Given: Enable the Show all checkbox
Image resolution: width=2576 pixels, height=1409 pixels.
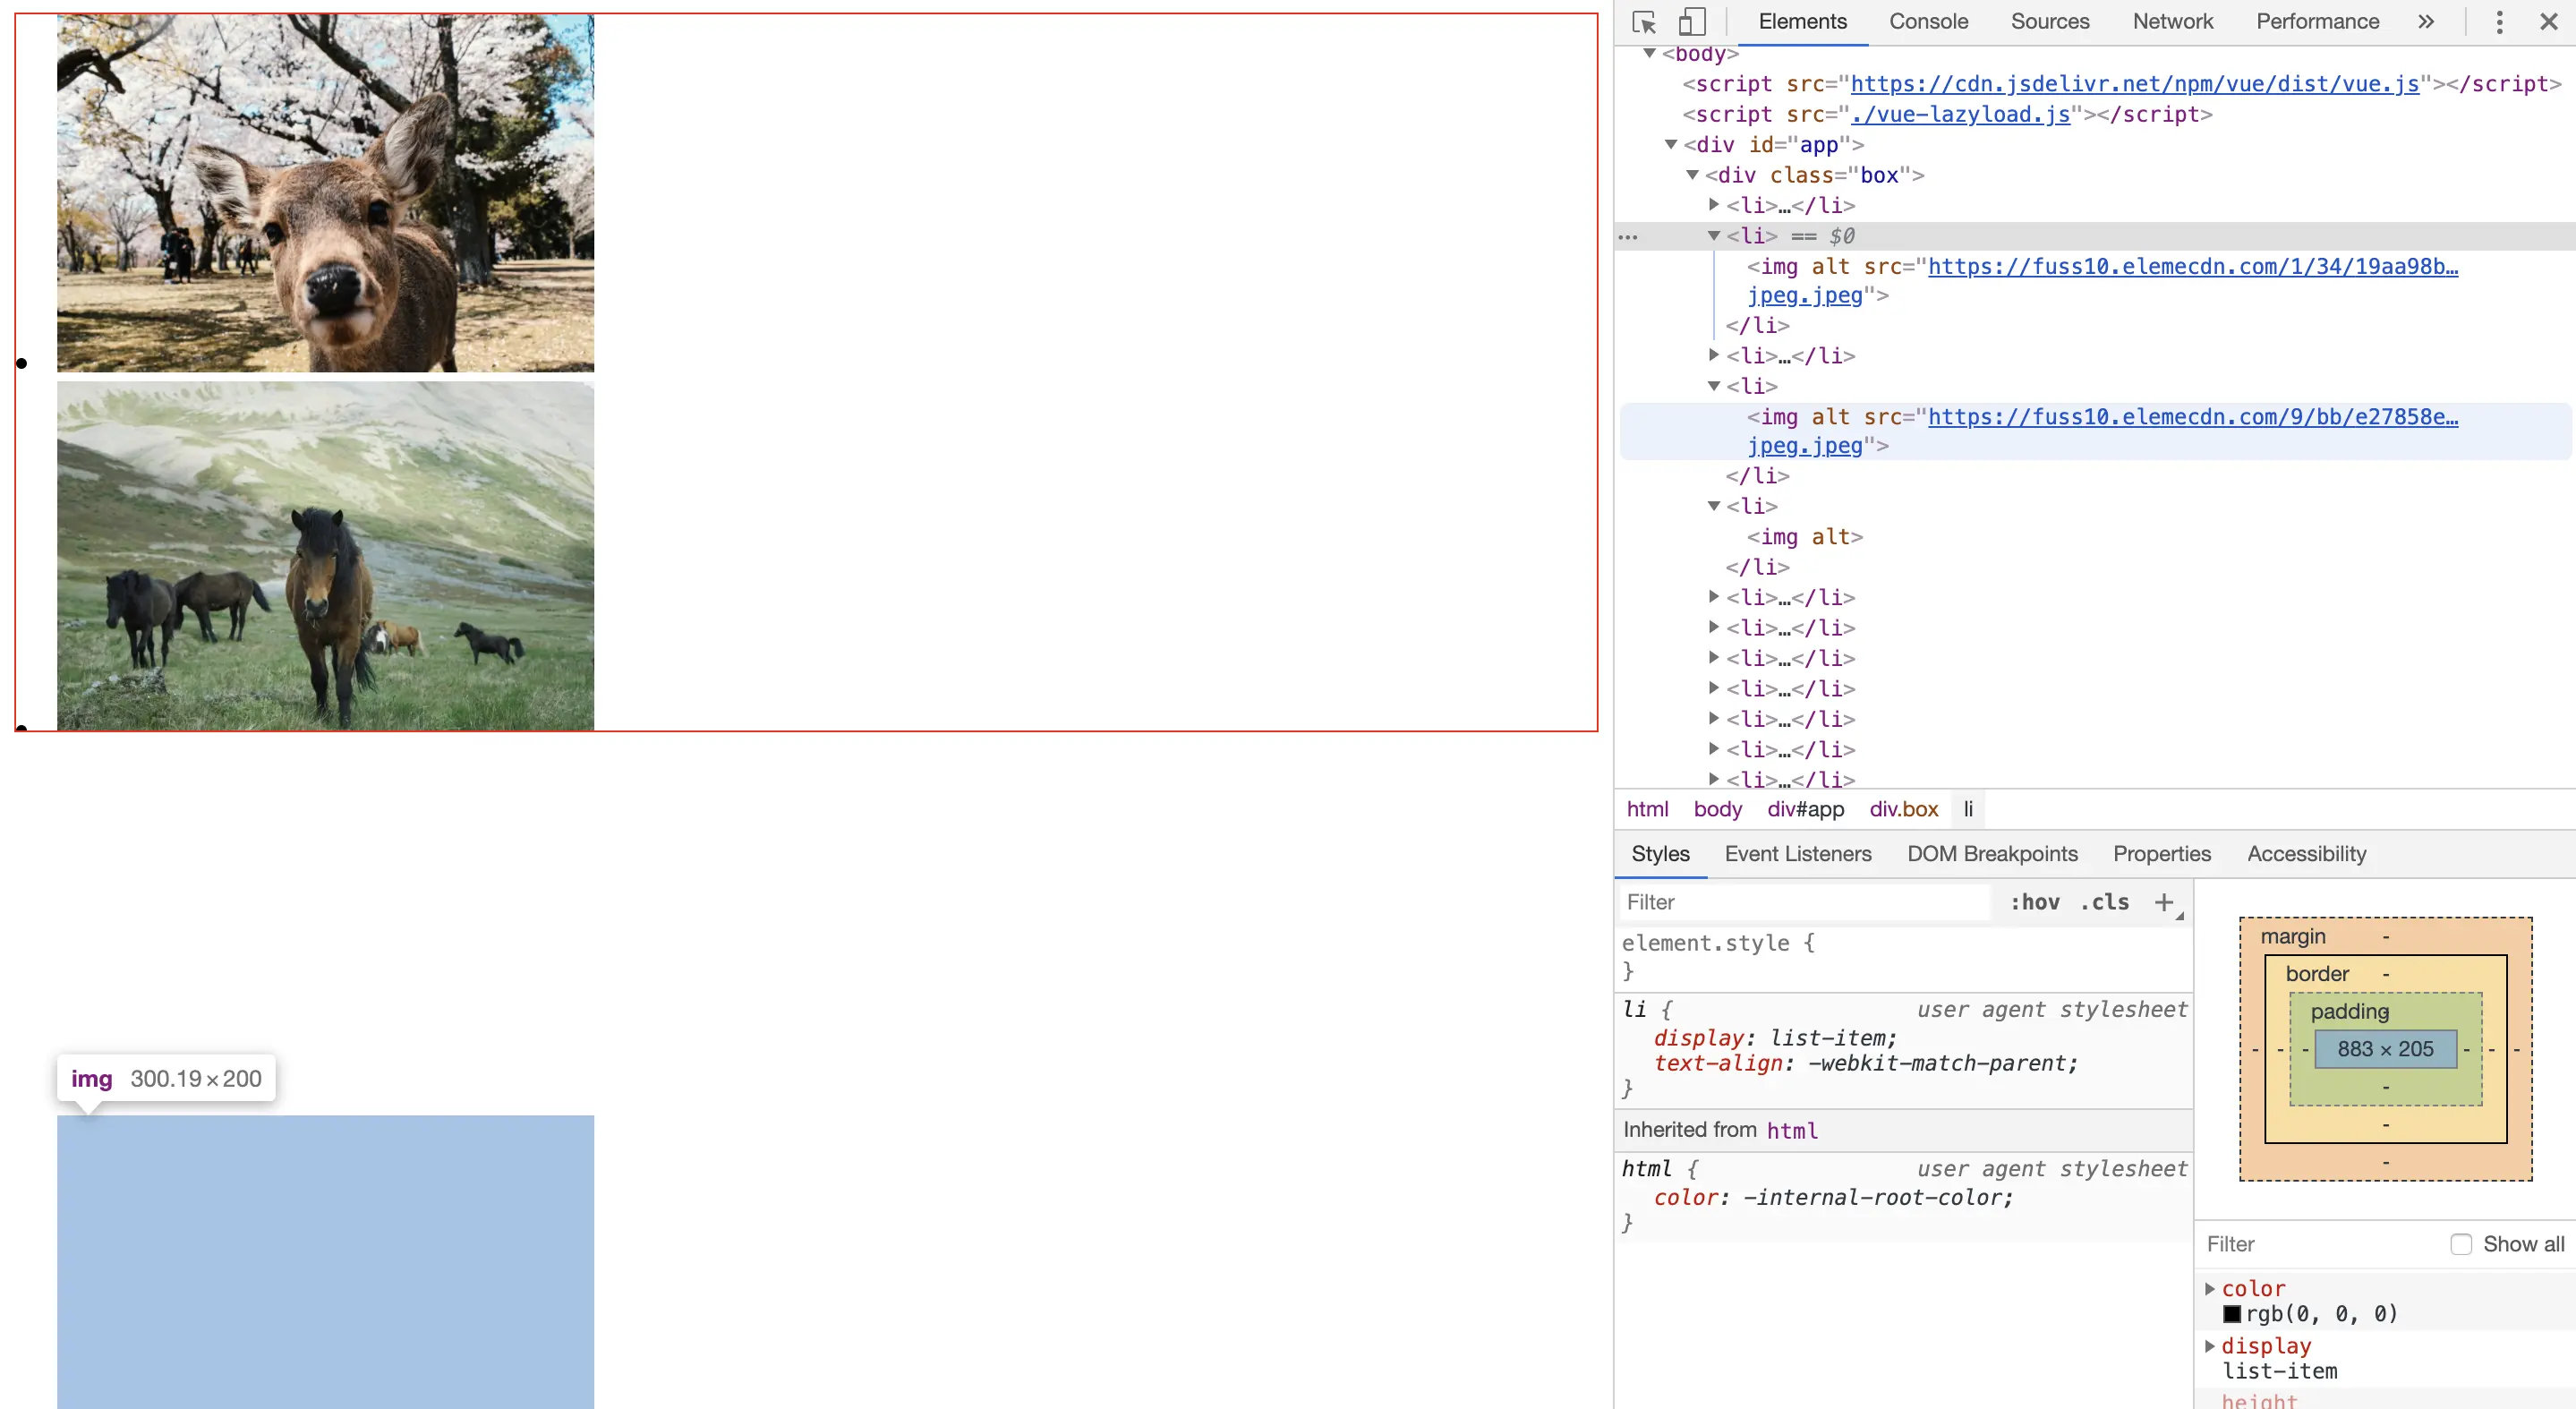Looking at the screenshot, I should pyautogui.click(x=2461, y=1244).
